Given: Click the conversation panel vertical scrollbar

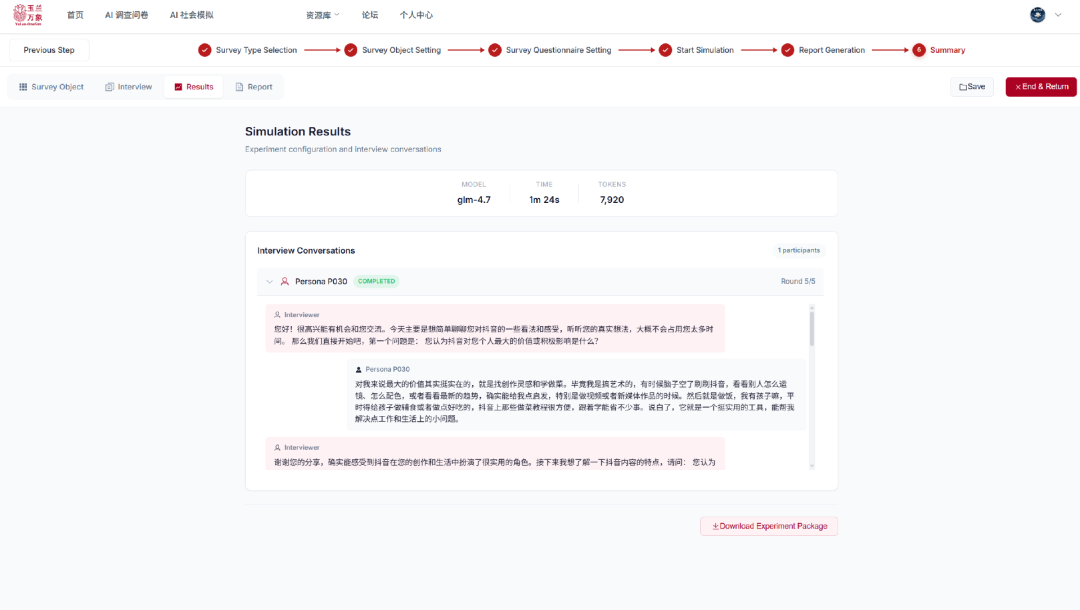Looking at the screenshot, I should click(811, 330).
